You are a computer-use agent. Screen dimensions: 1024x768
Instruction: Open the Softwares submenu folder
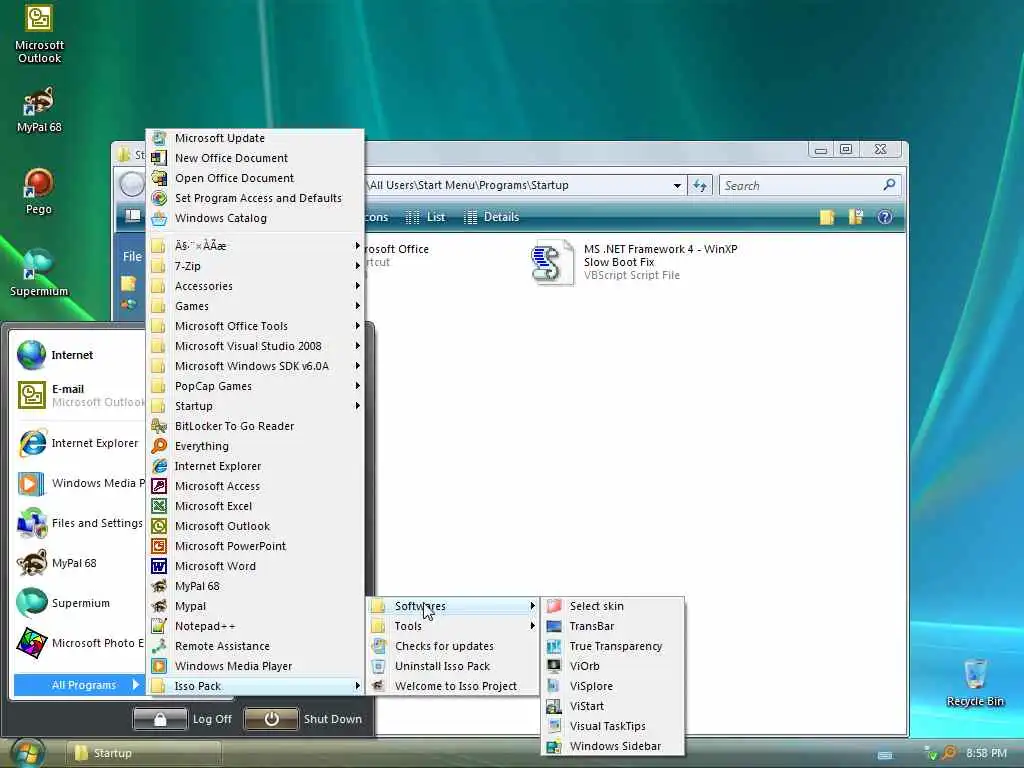(453, 606)
